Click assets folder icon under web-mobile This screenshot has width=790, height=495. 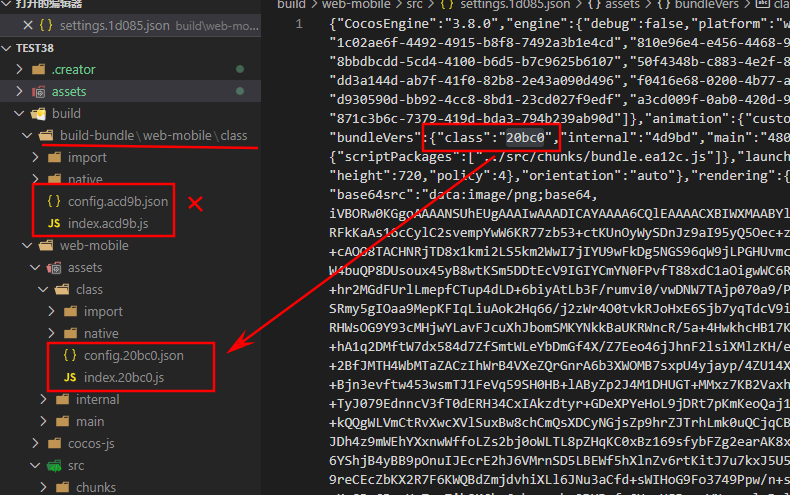(x=54, y=268)
